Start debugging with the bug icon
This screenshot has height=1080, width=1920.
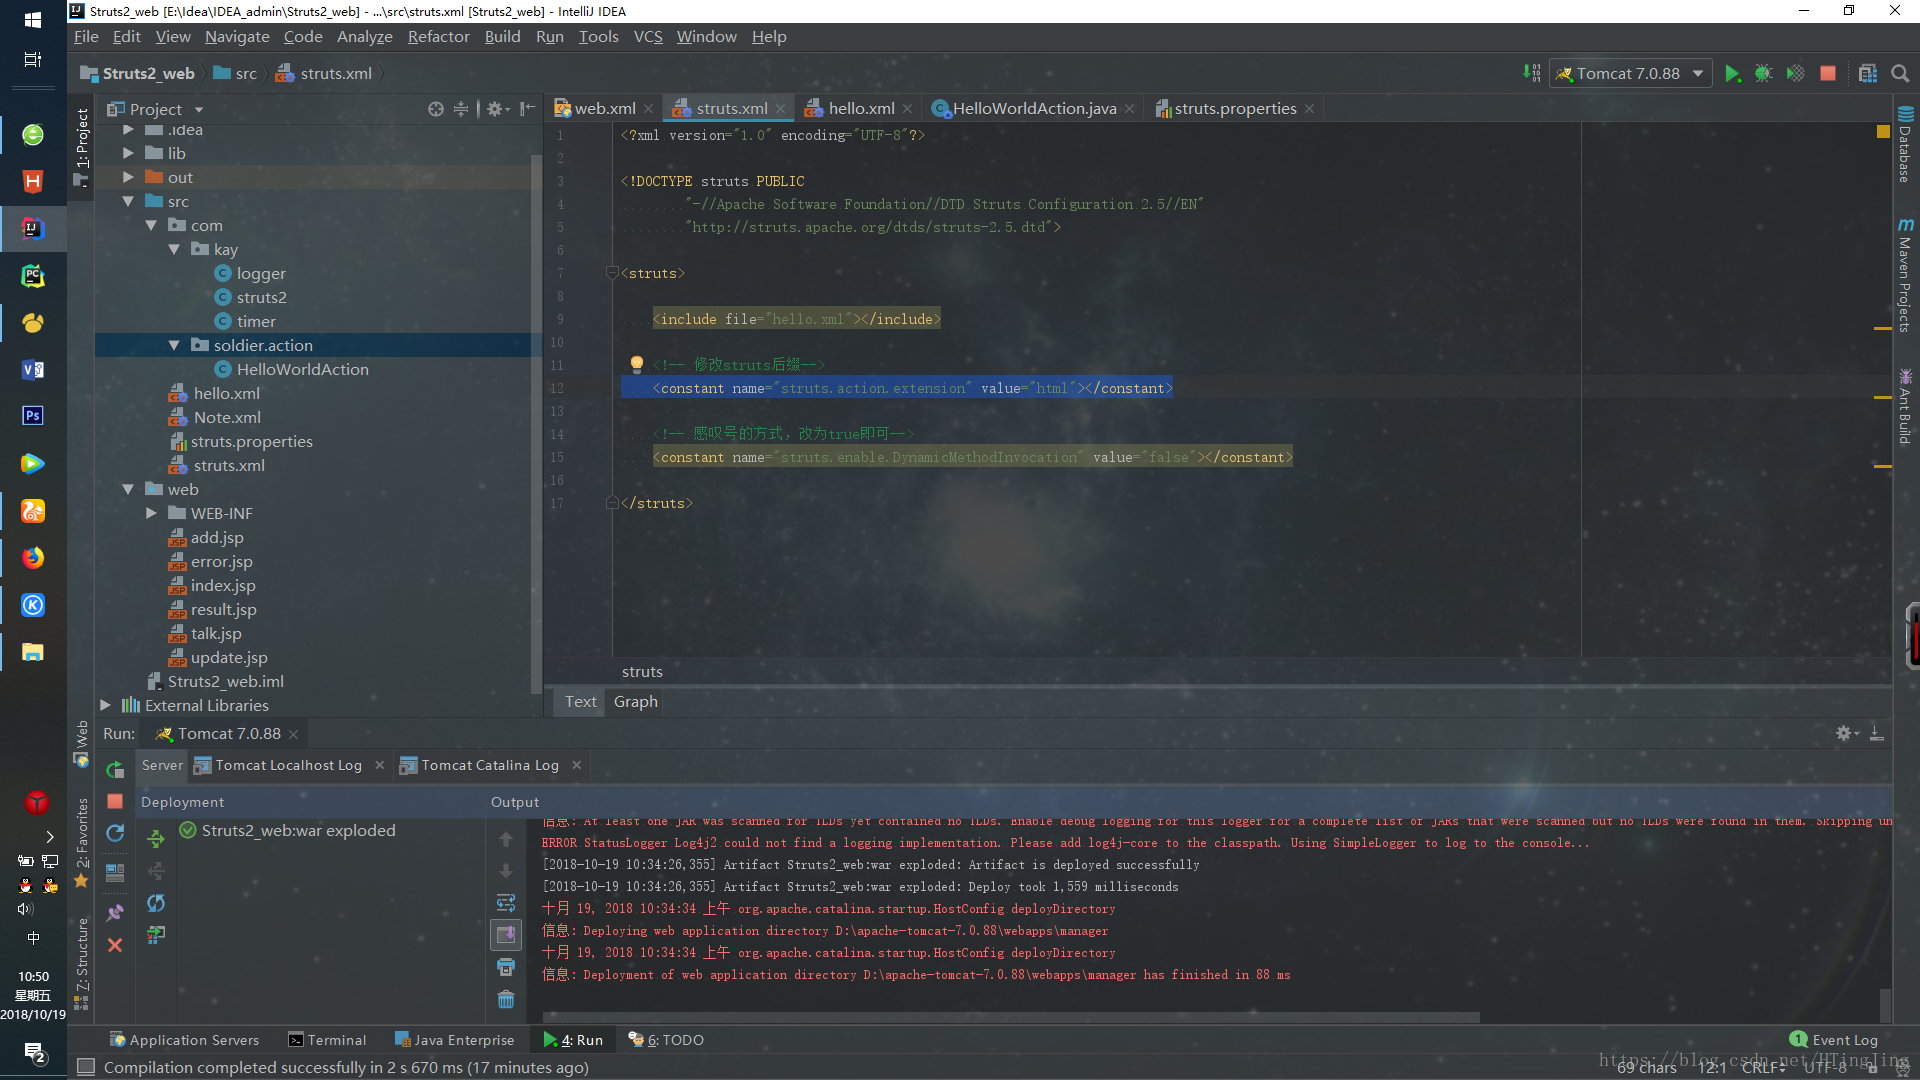coord(1764,74)
